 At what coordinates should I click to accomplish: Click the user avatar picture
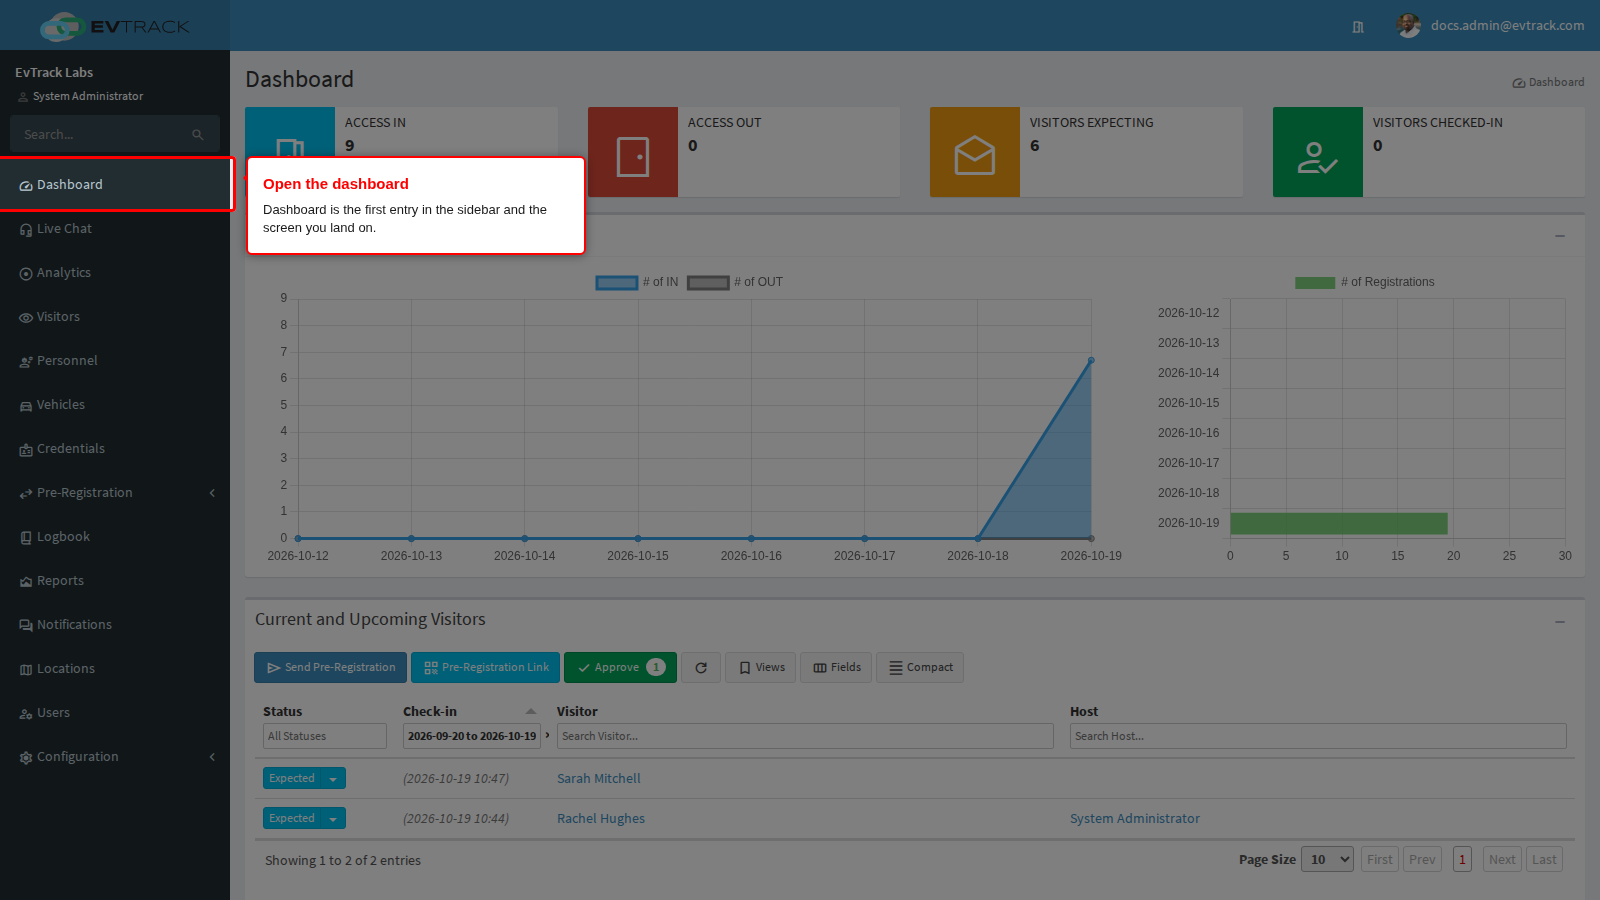click(1409, 26)
